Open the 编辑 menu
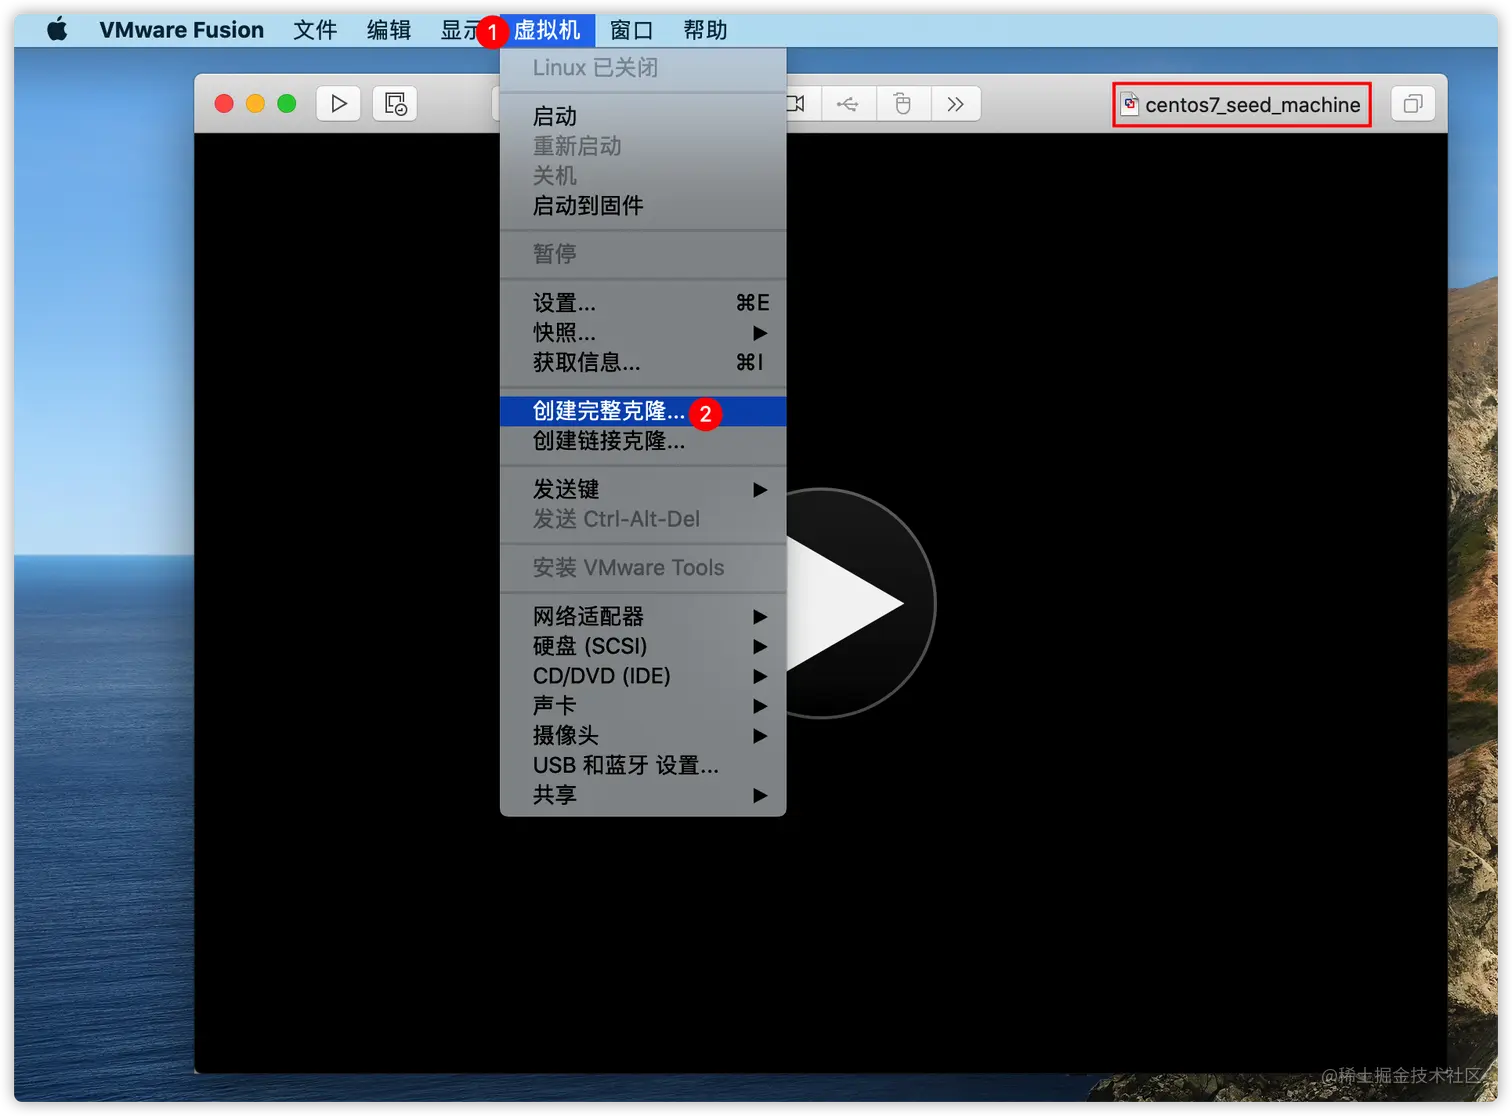This screenshot has height=1116, width=1512. point(389,30)
